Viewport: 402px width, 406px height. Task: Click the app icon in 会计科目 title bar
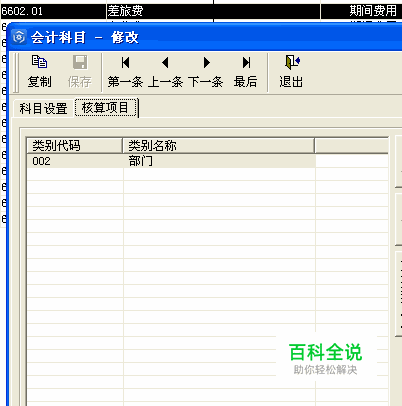pyautogui.click(x=19, y=37)
